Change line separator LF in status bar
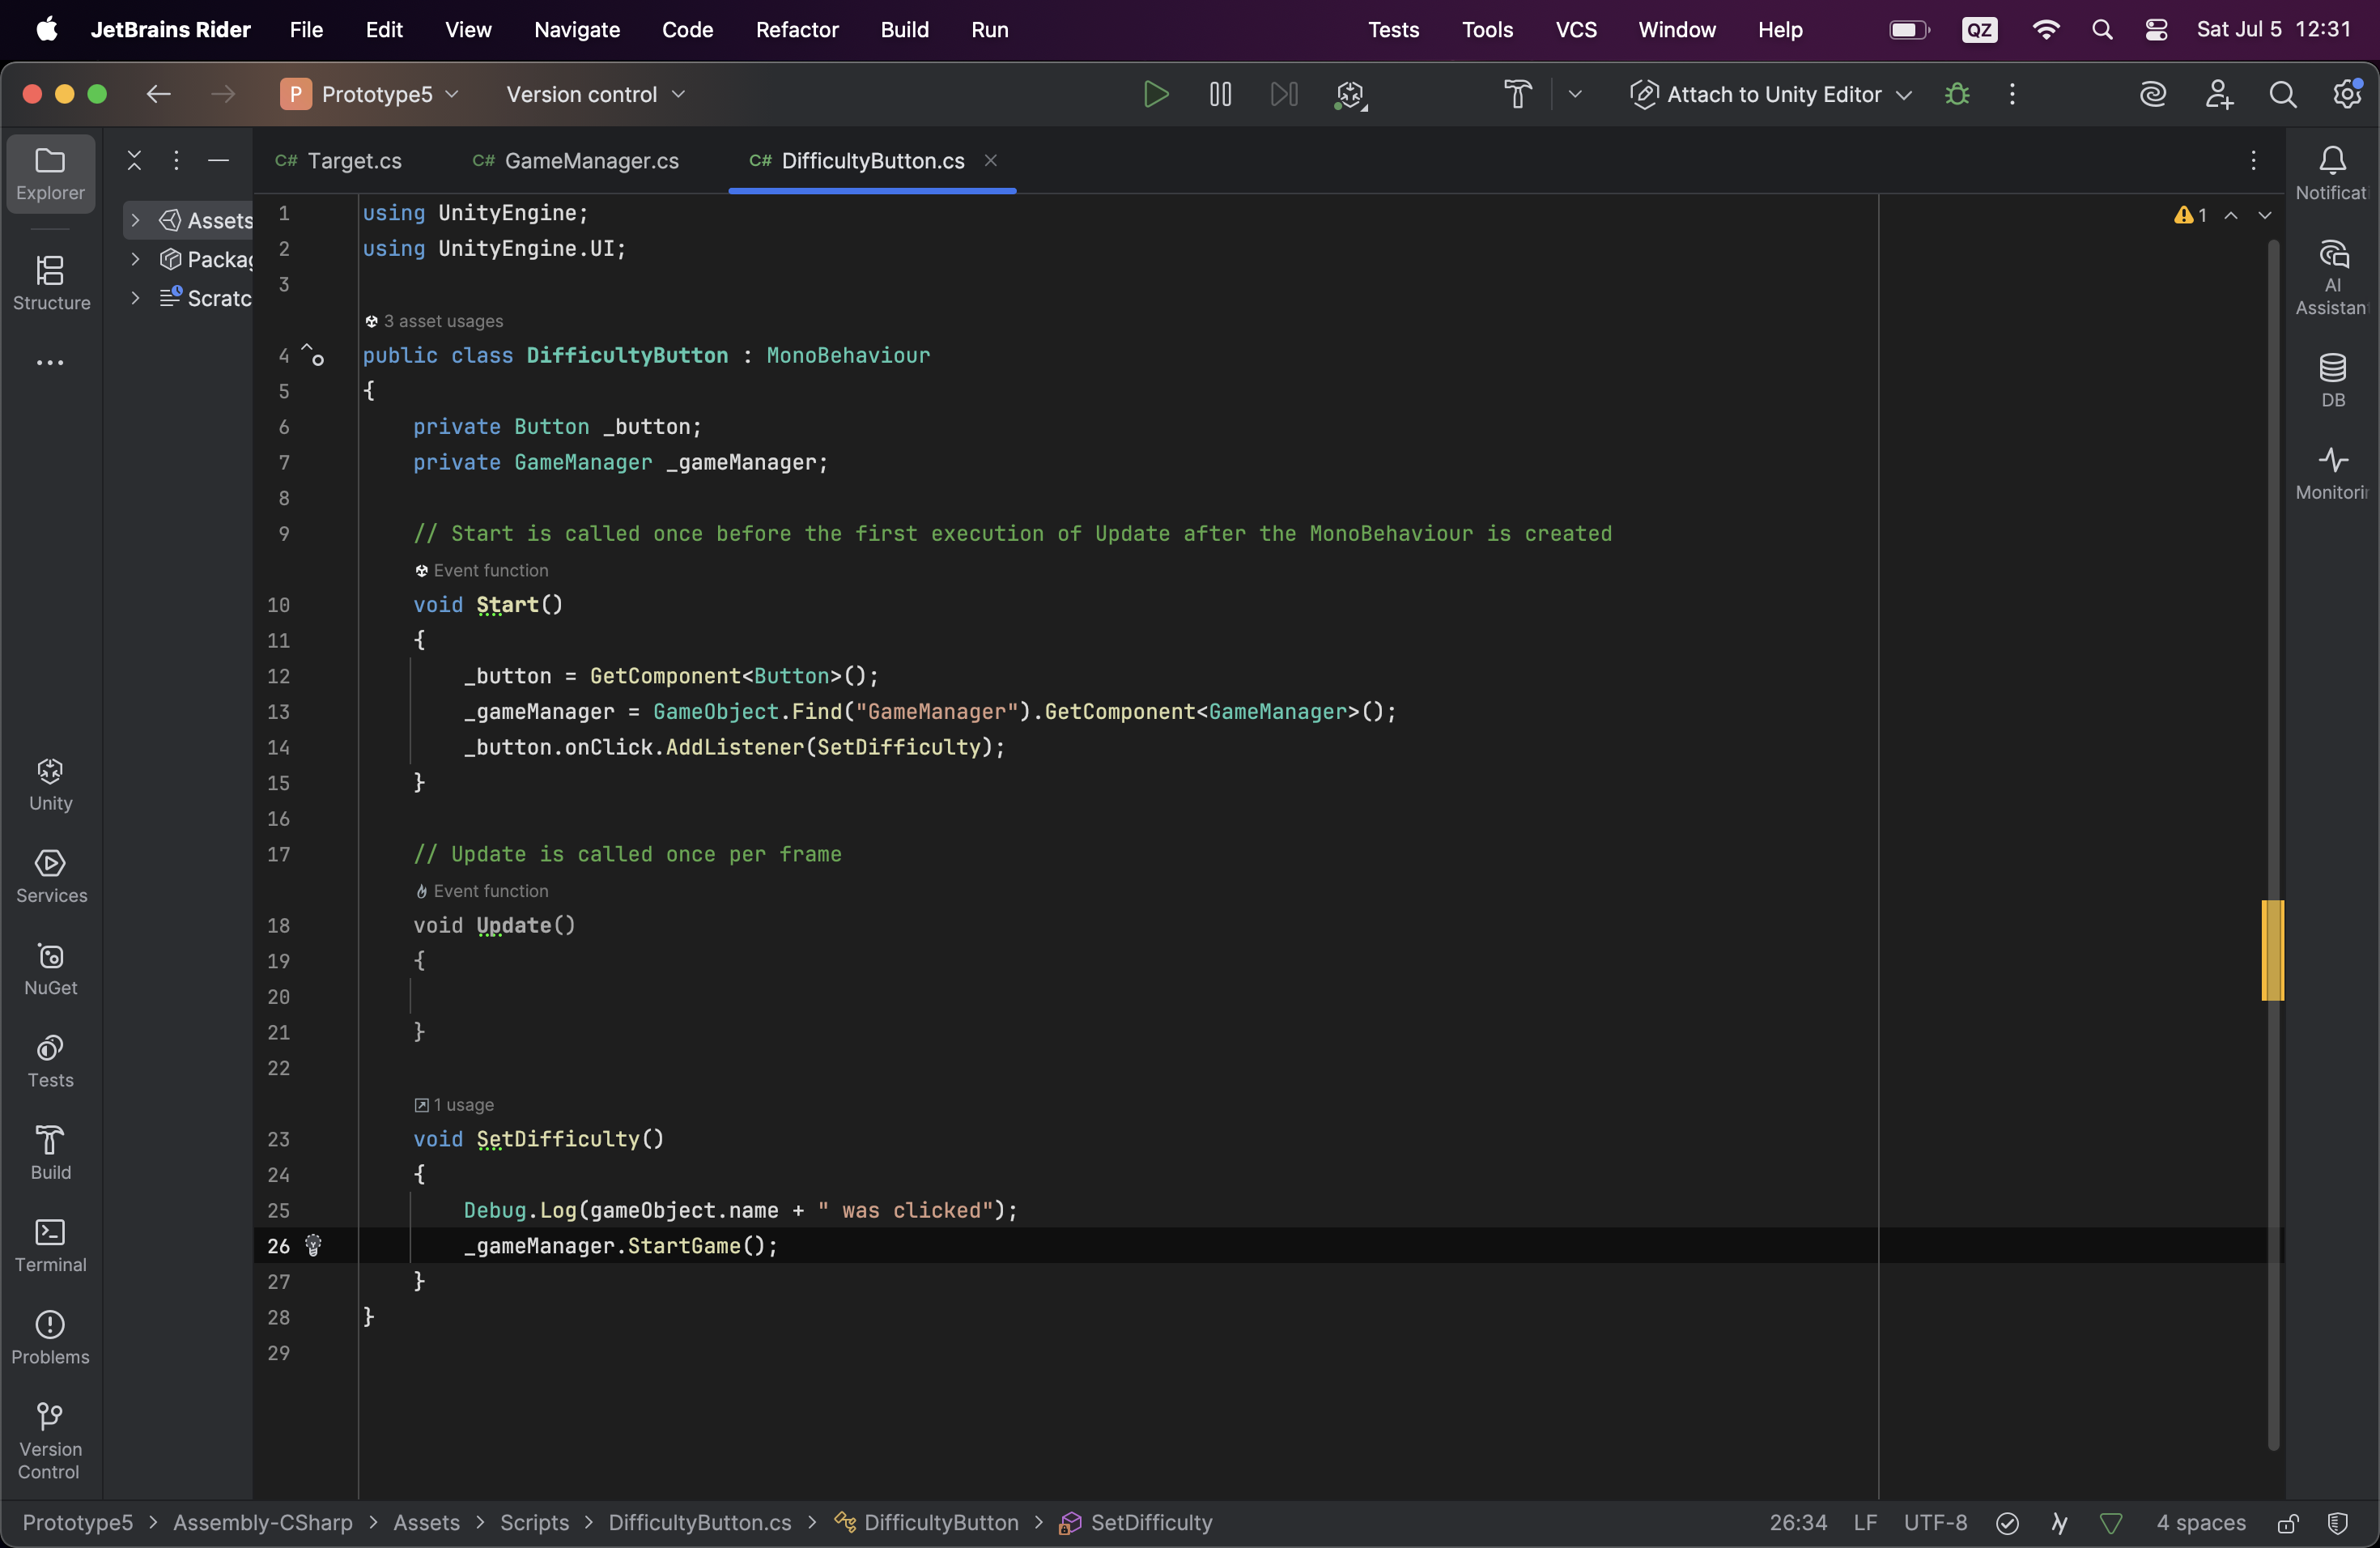Screen dimensions: 2380x1548 tap(1865, 1523)
